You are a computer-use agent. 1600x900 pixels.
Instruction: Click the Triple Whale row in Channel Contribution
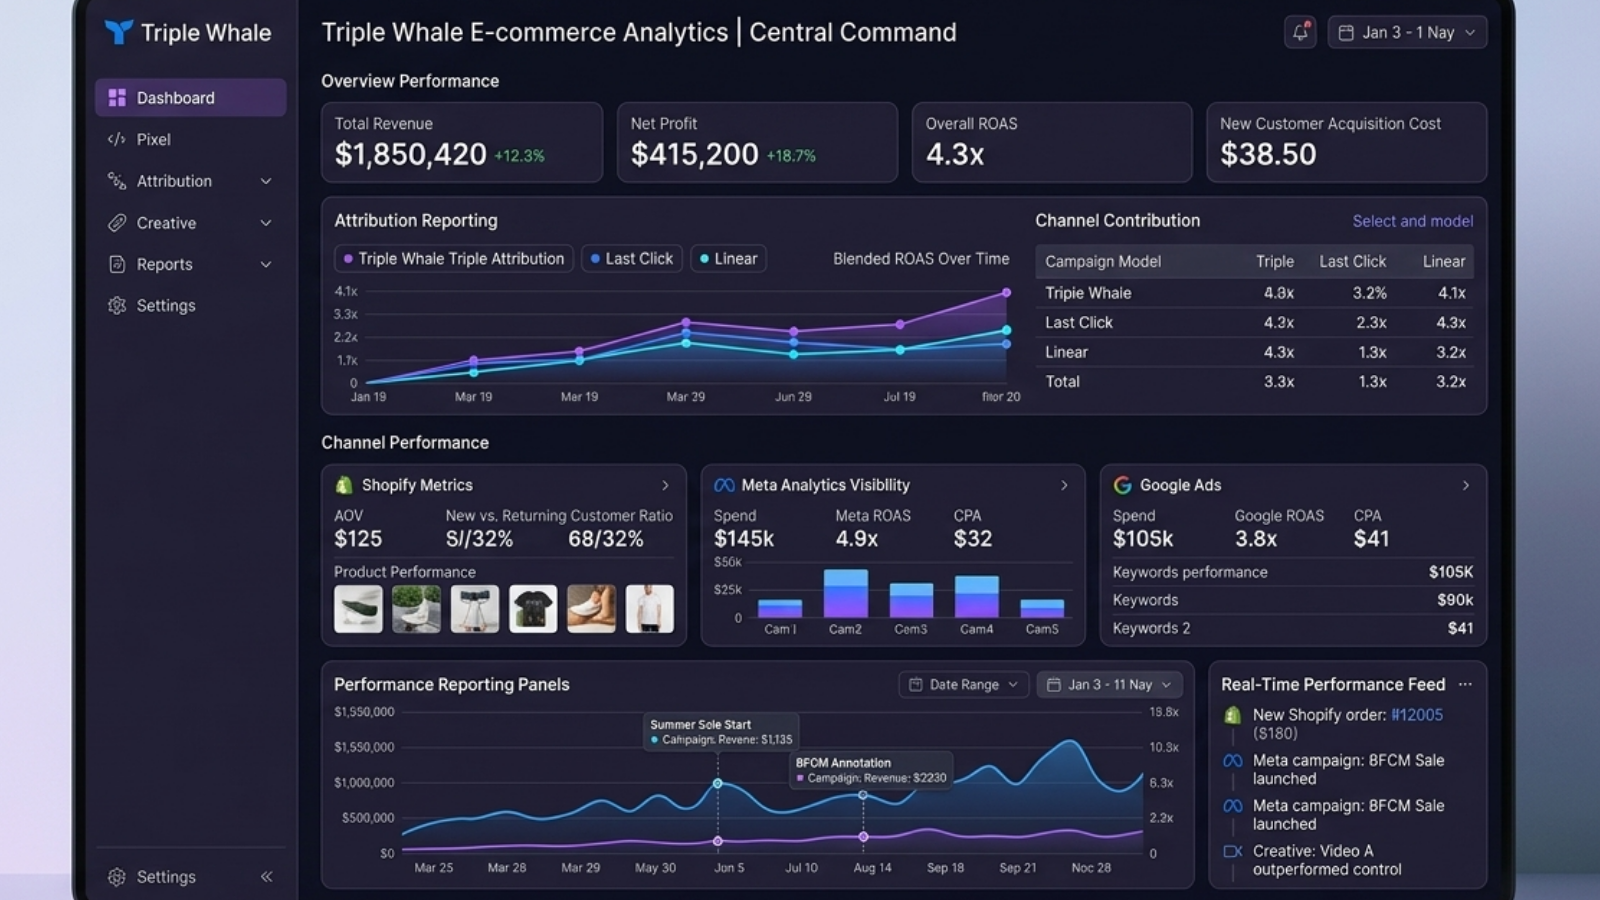point(1254,293)
